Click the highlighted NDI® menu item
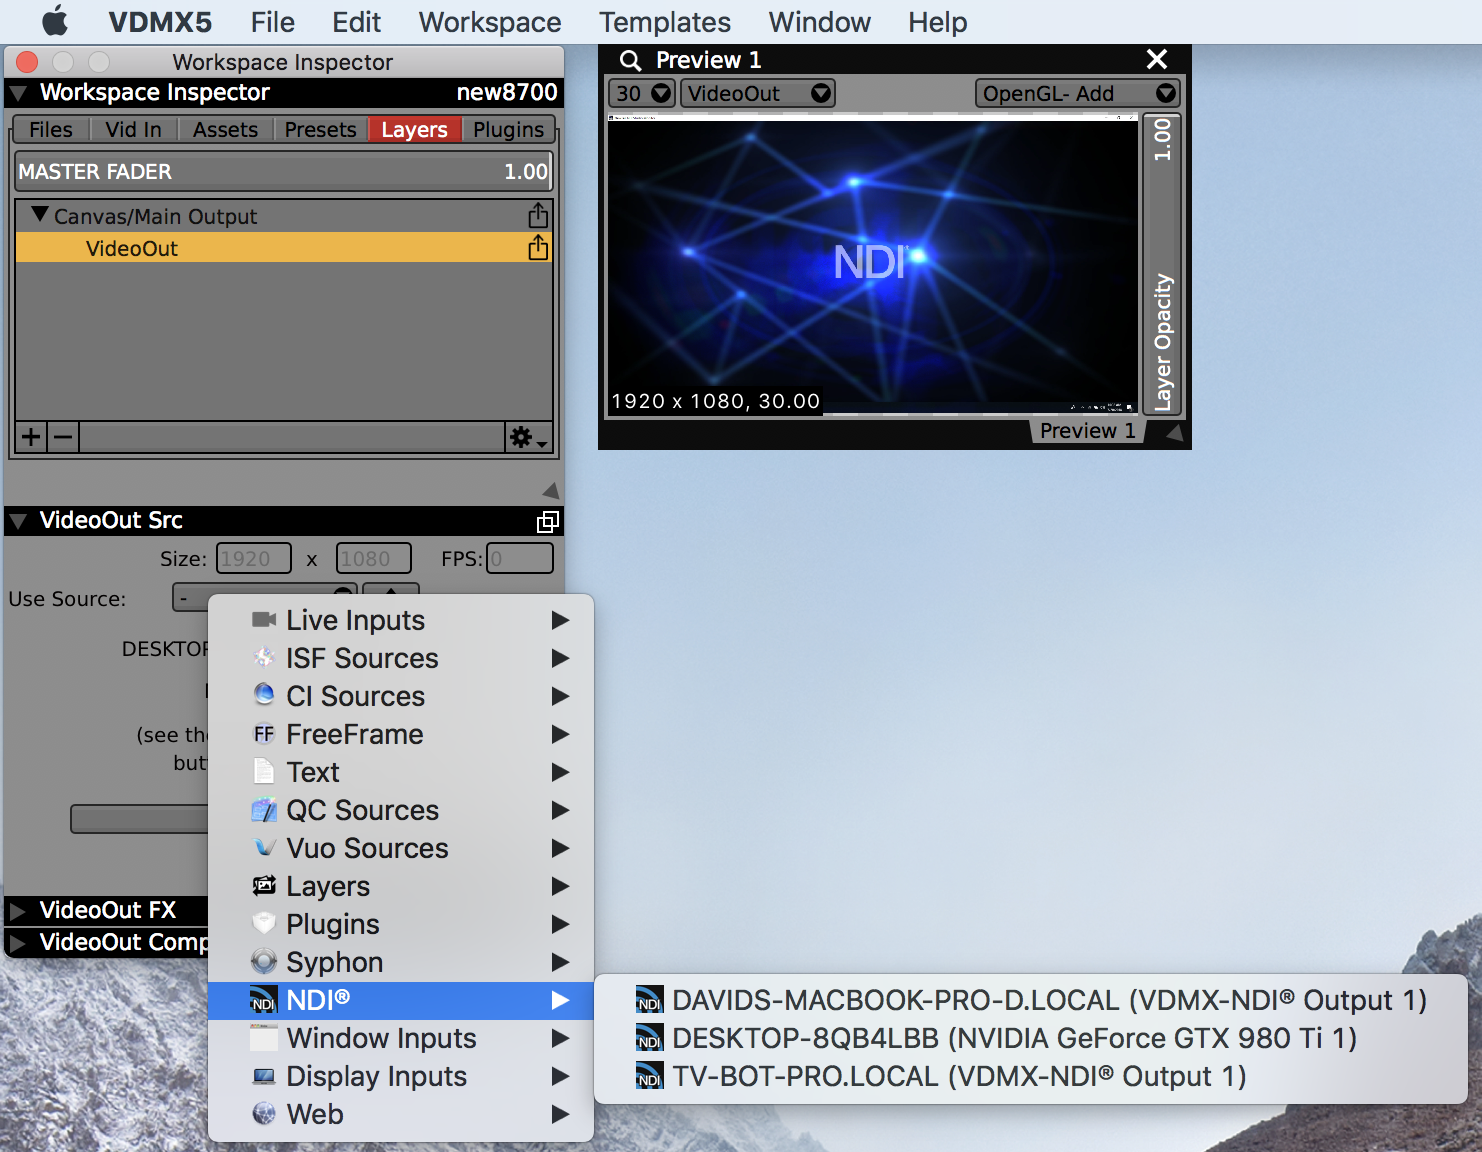Viewport: 1482px width, 1152px height. pyautogui.click(x=401, y=1000)
